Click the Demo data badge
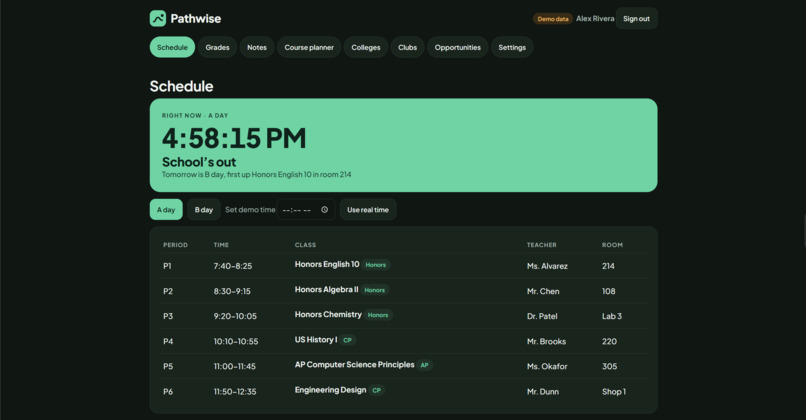 tap(553, 19)
